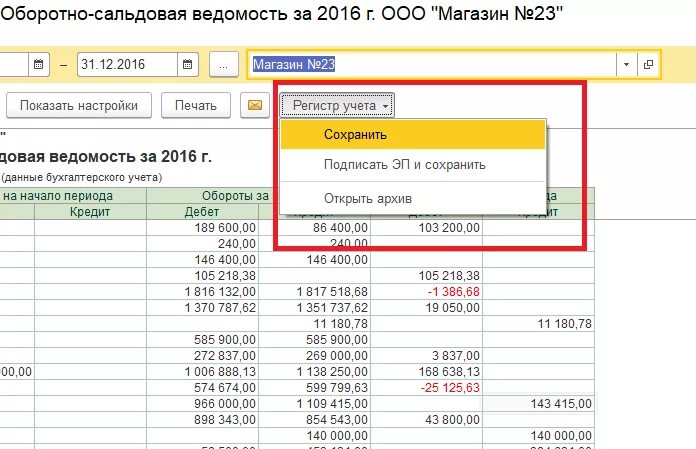Viewport: 696px width, 449px height.
Task: Click на начало периода header cell
Action: 73,196
